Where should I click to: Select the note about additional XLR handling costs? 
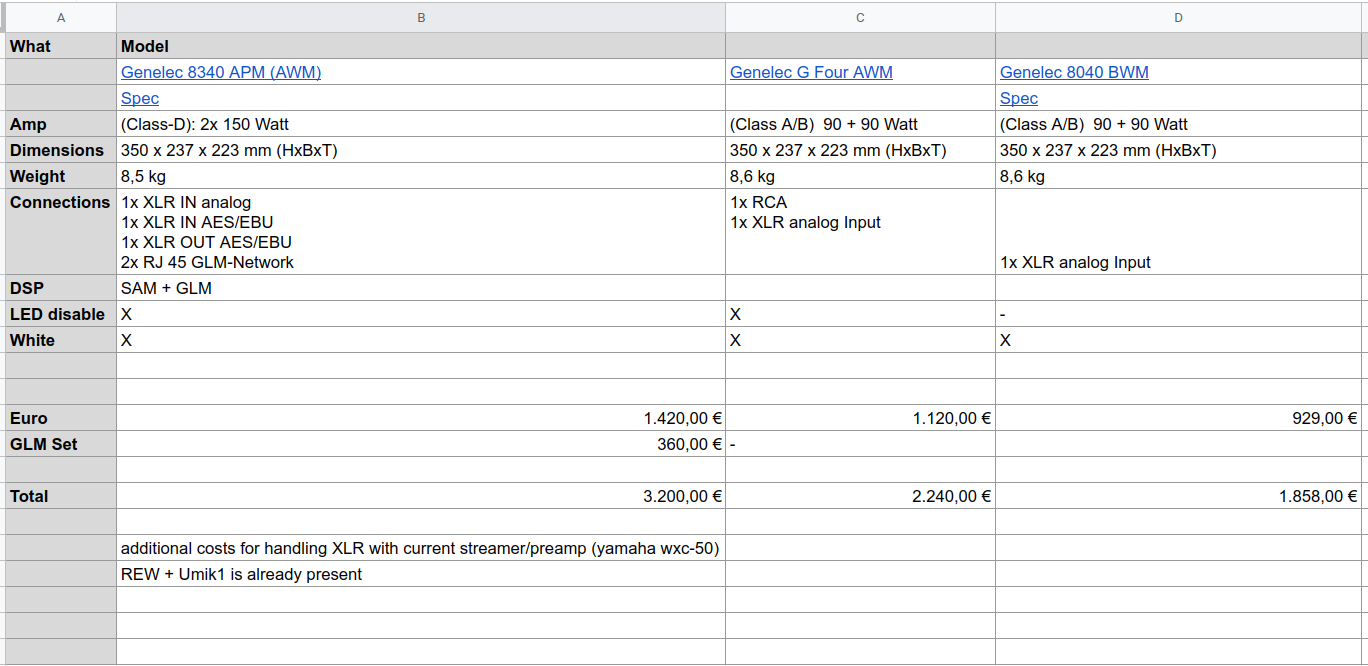[x=421, y=548]
